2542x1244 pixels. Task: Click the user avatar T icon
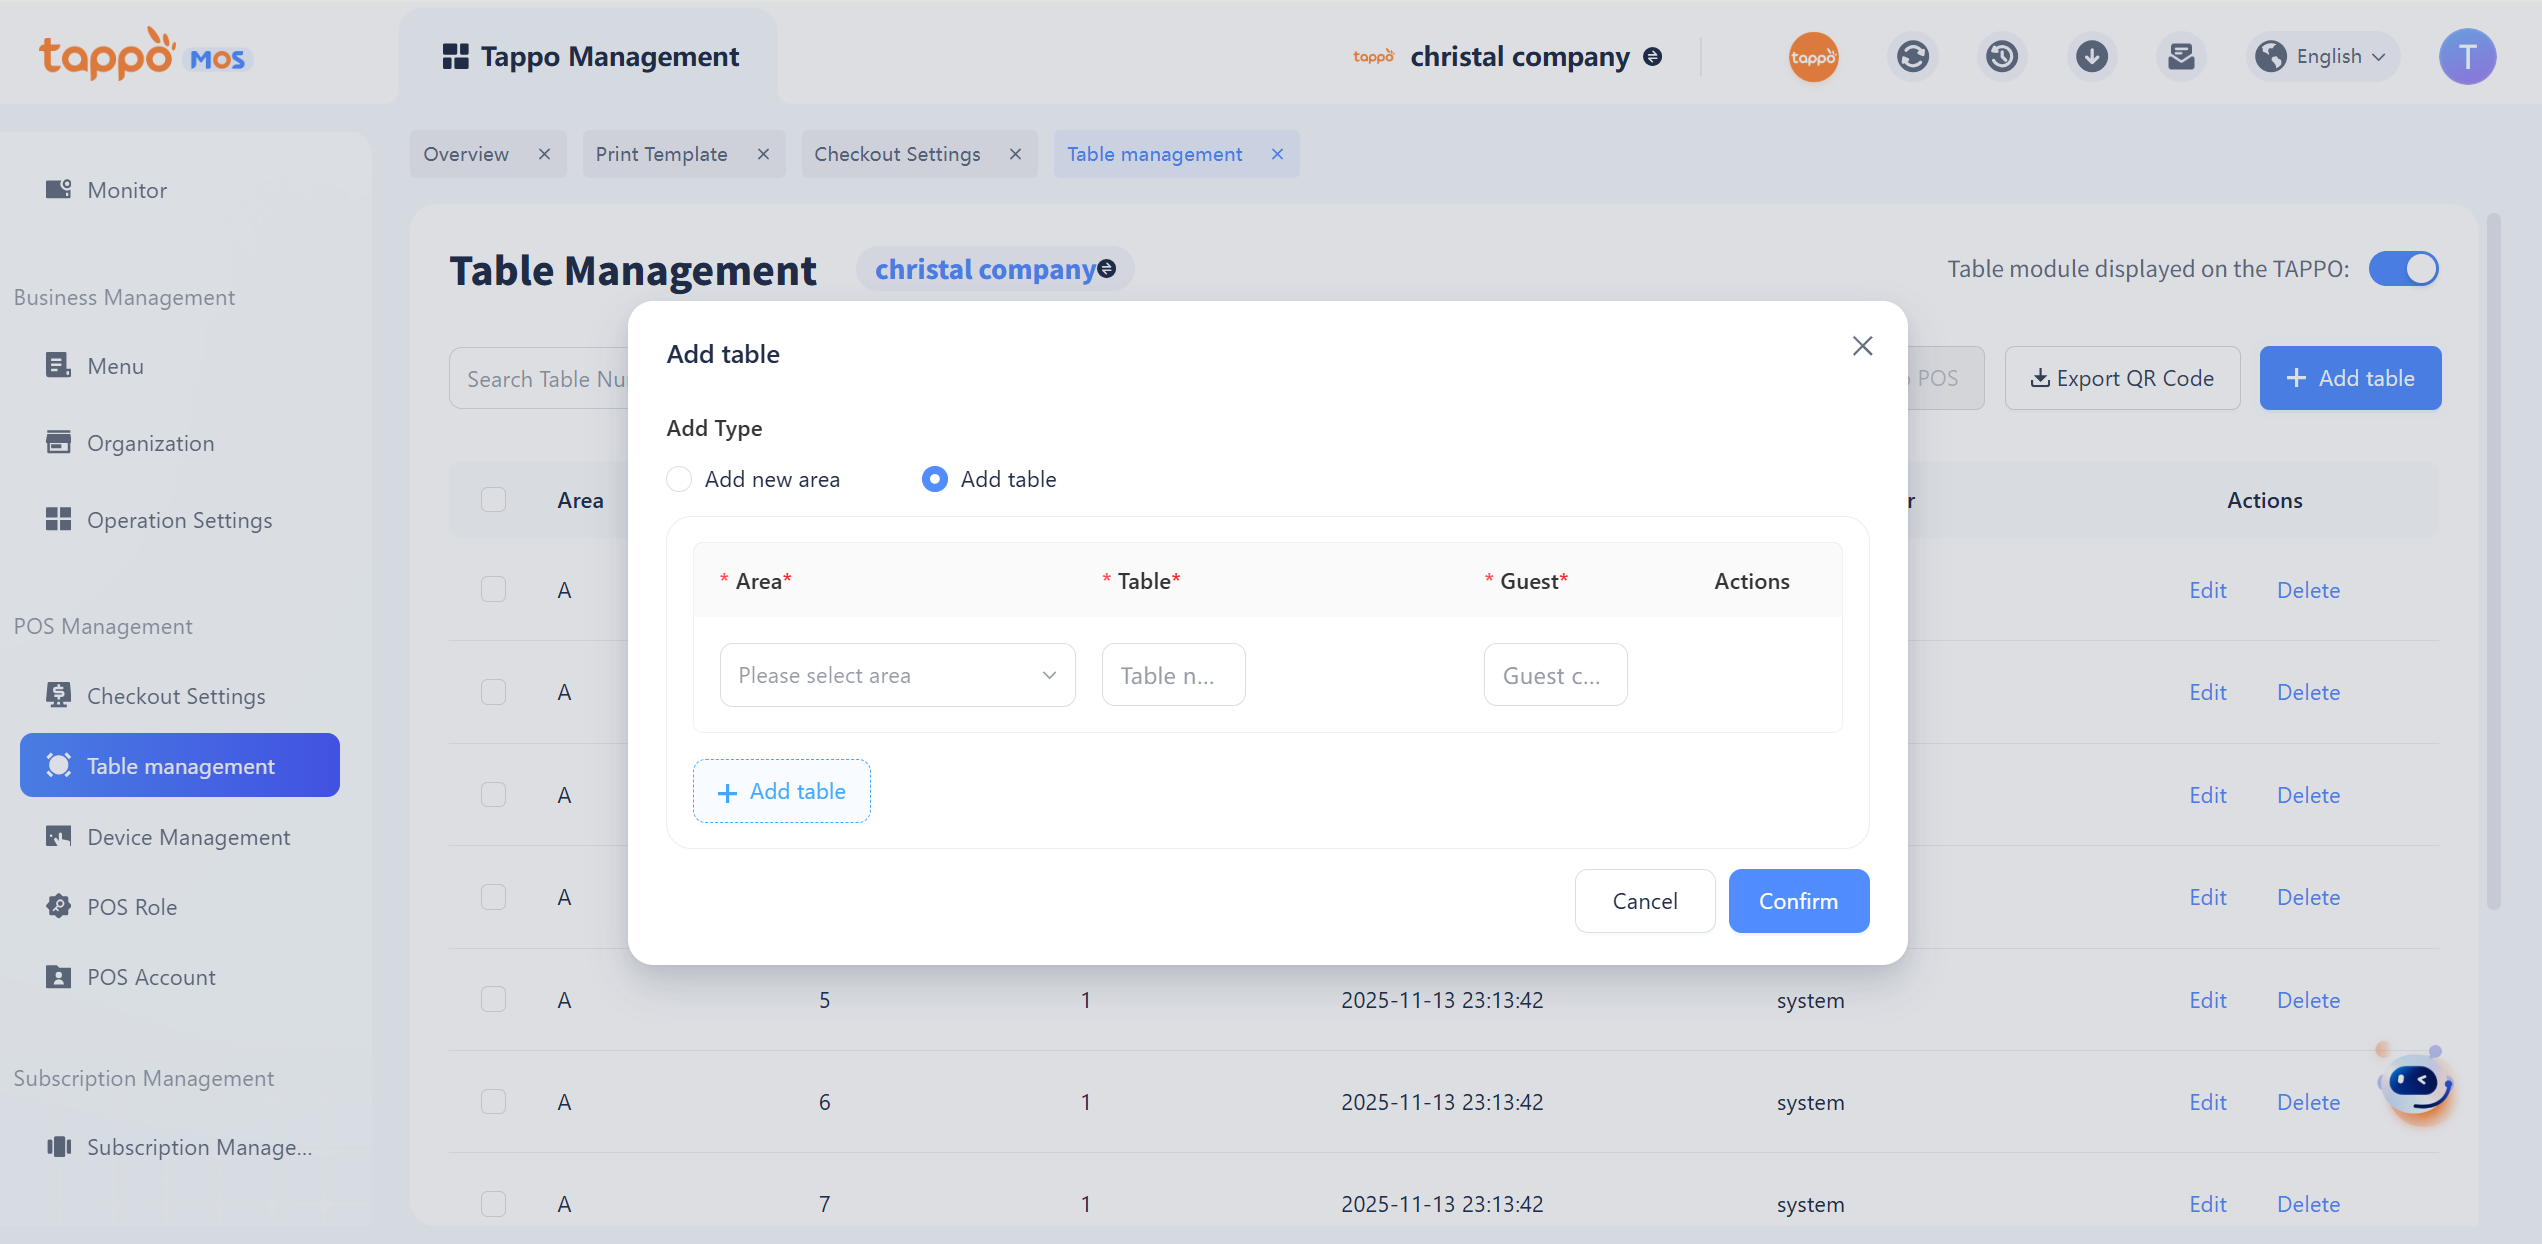click(x=2466, y=56)
